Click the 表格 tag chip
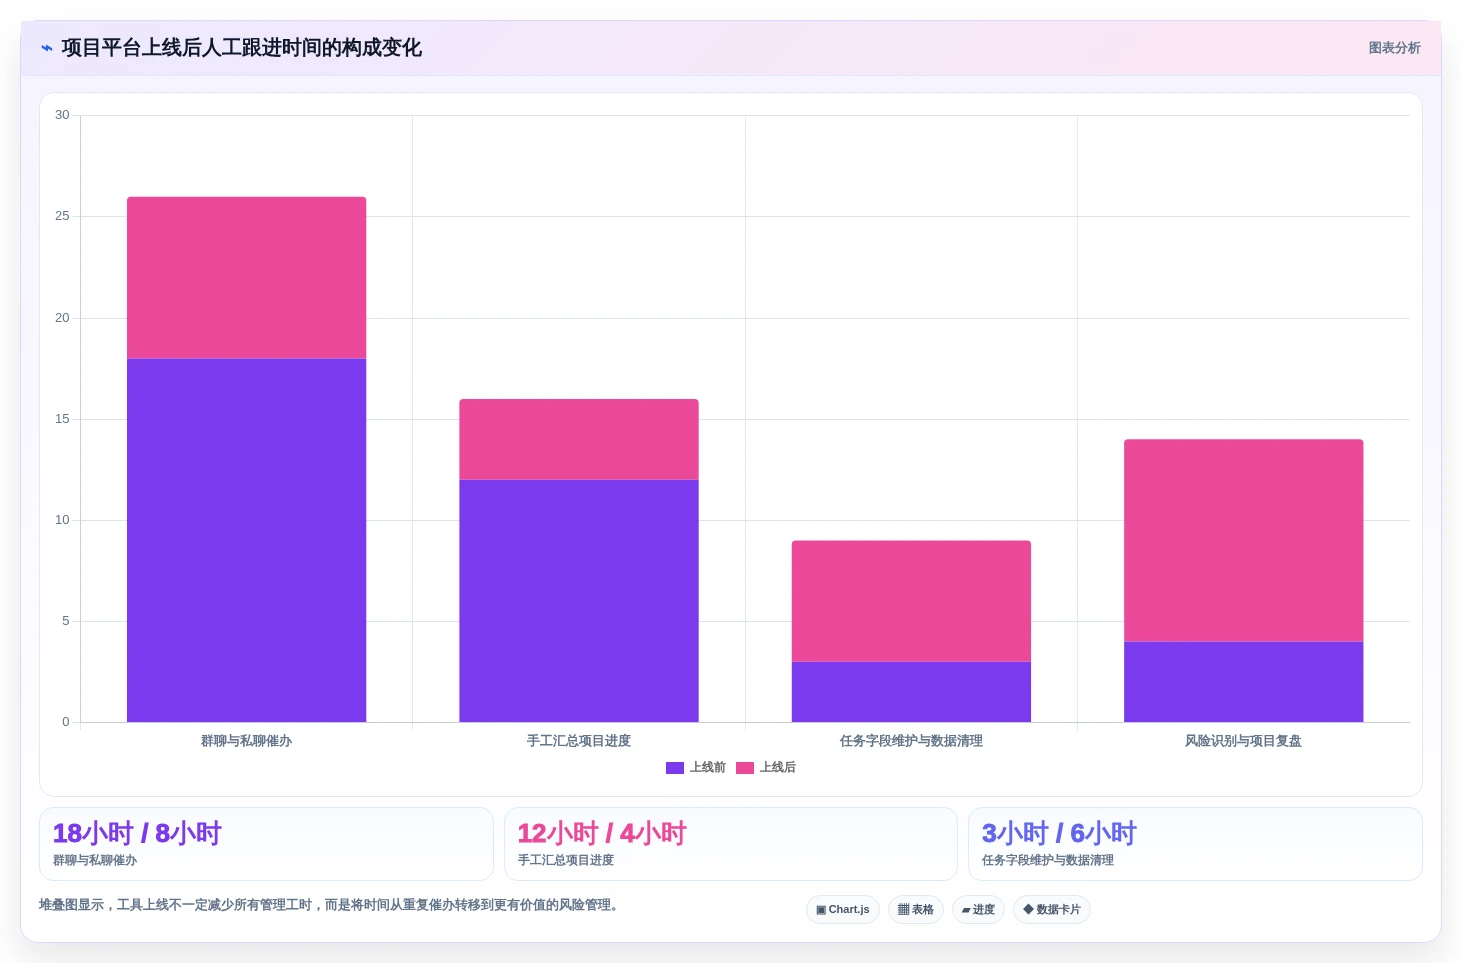Screen dimensions: 1462x963 [916, 910]
